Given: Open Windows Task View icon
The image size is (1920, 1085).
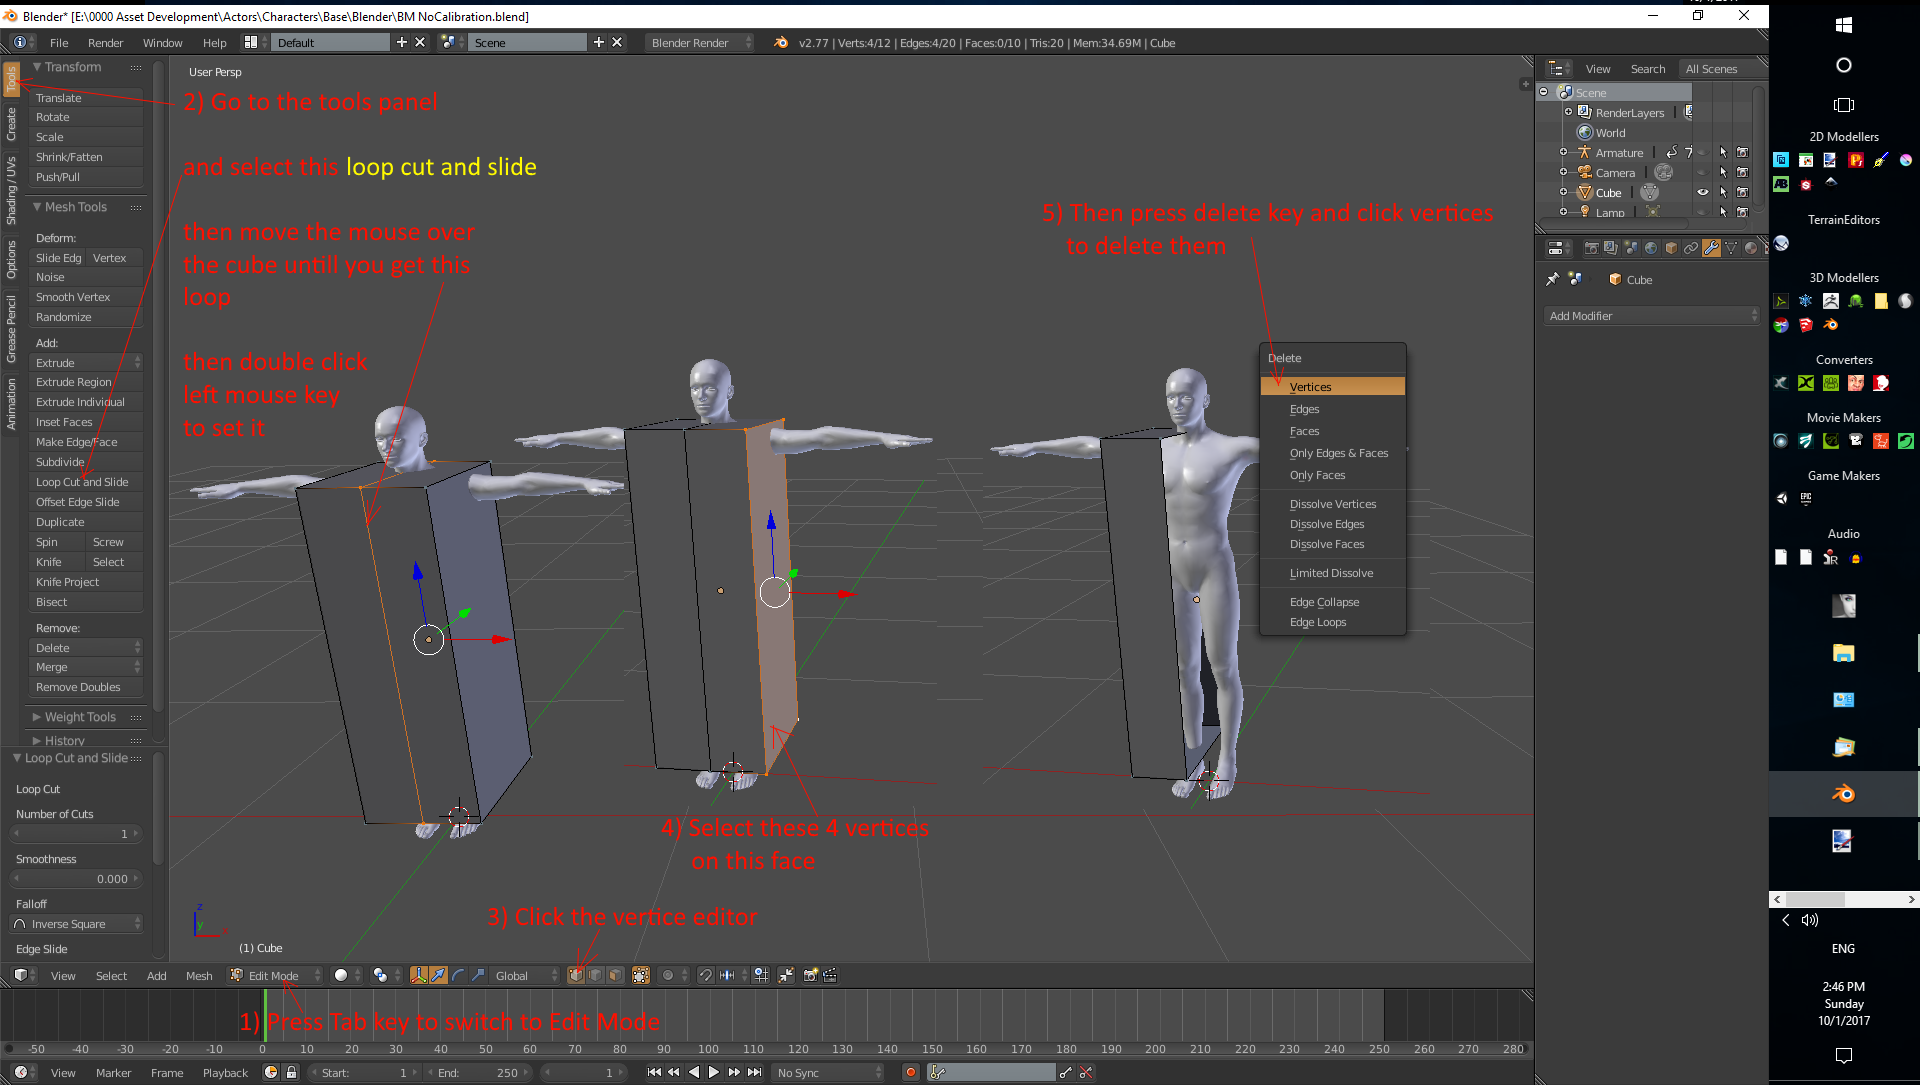Looking at the screenshot, I should click(x=1844, y=105).
